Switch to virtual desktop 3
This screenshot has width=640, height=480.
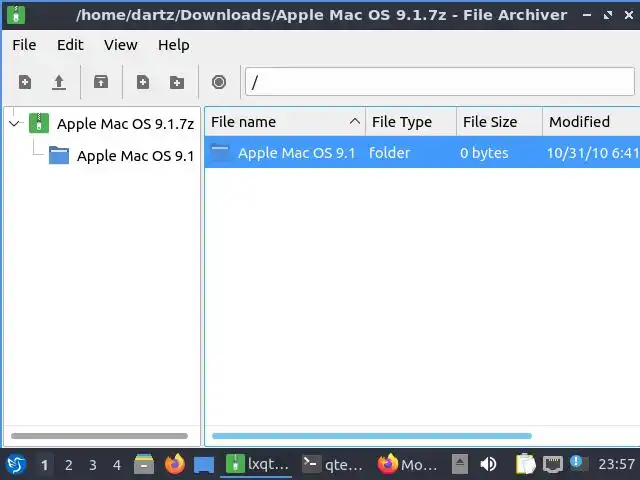pyautogui.click(x=93, y=464)
